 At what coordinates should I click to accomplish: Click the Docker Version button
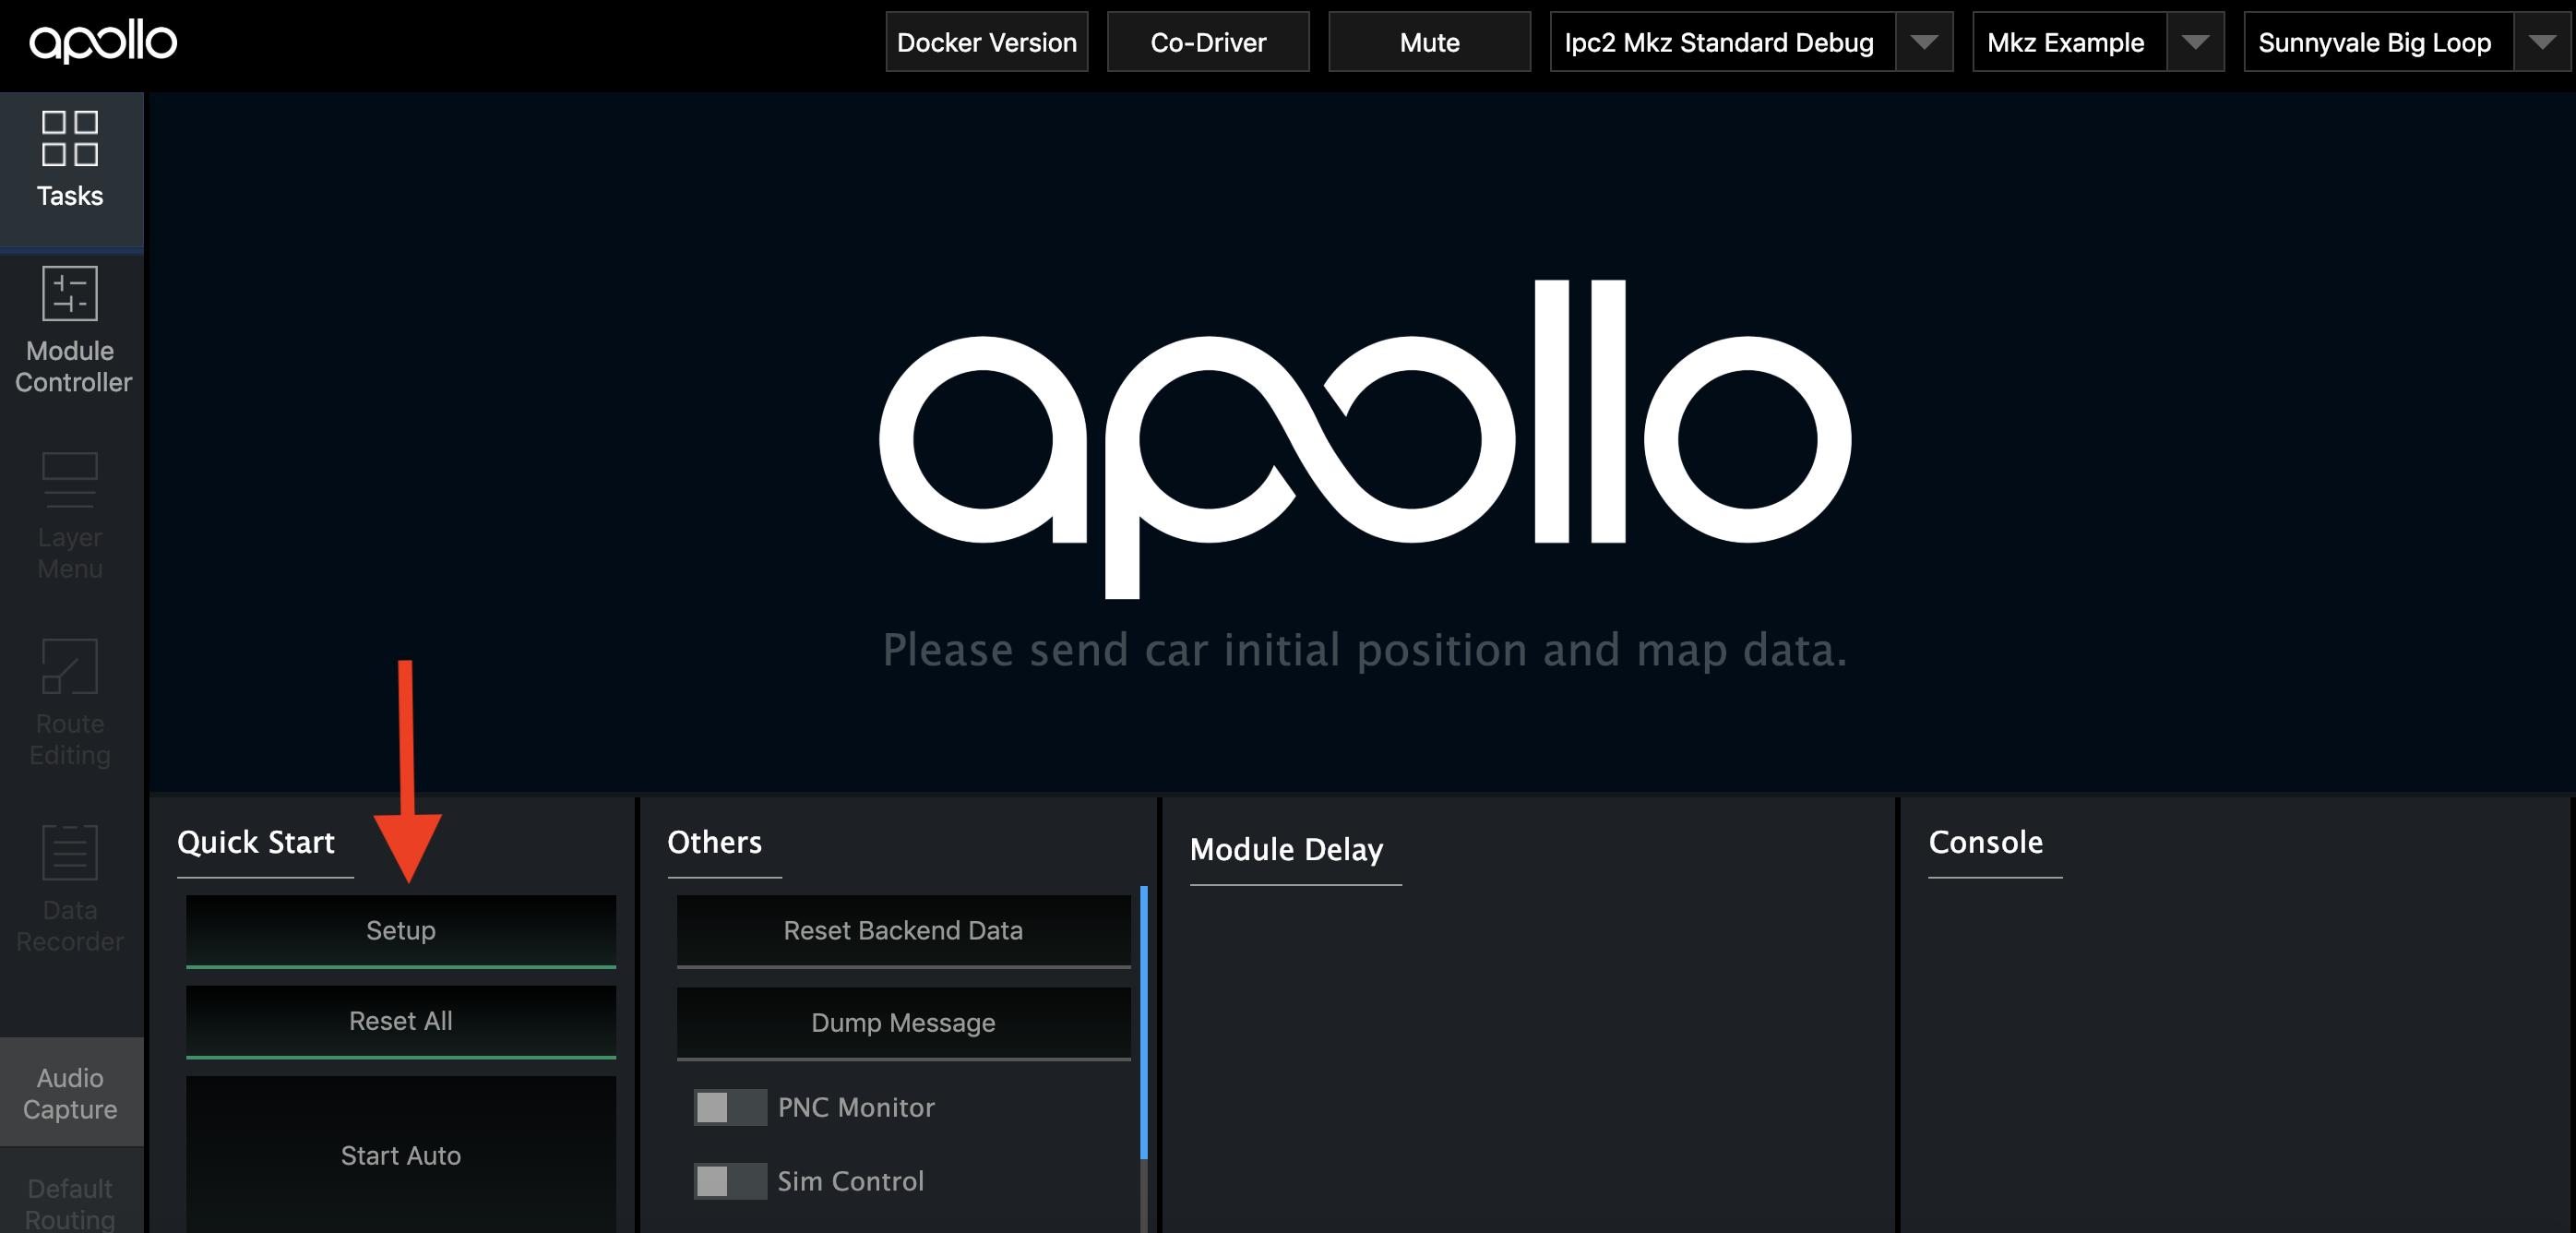(x=986, y=42)
